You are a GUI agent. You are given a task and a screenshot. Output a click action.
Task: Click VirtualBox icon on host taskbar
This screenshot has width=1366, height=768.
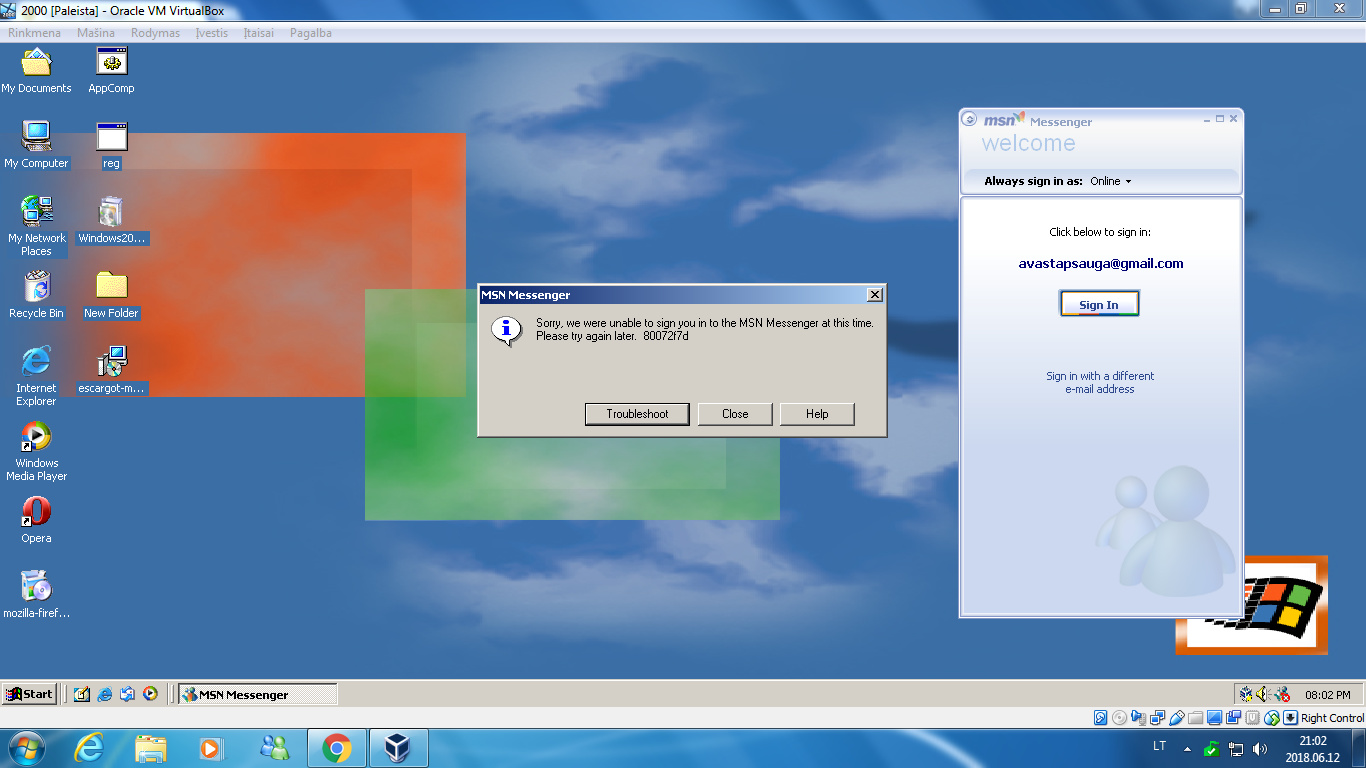point(399,748)
